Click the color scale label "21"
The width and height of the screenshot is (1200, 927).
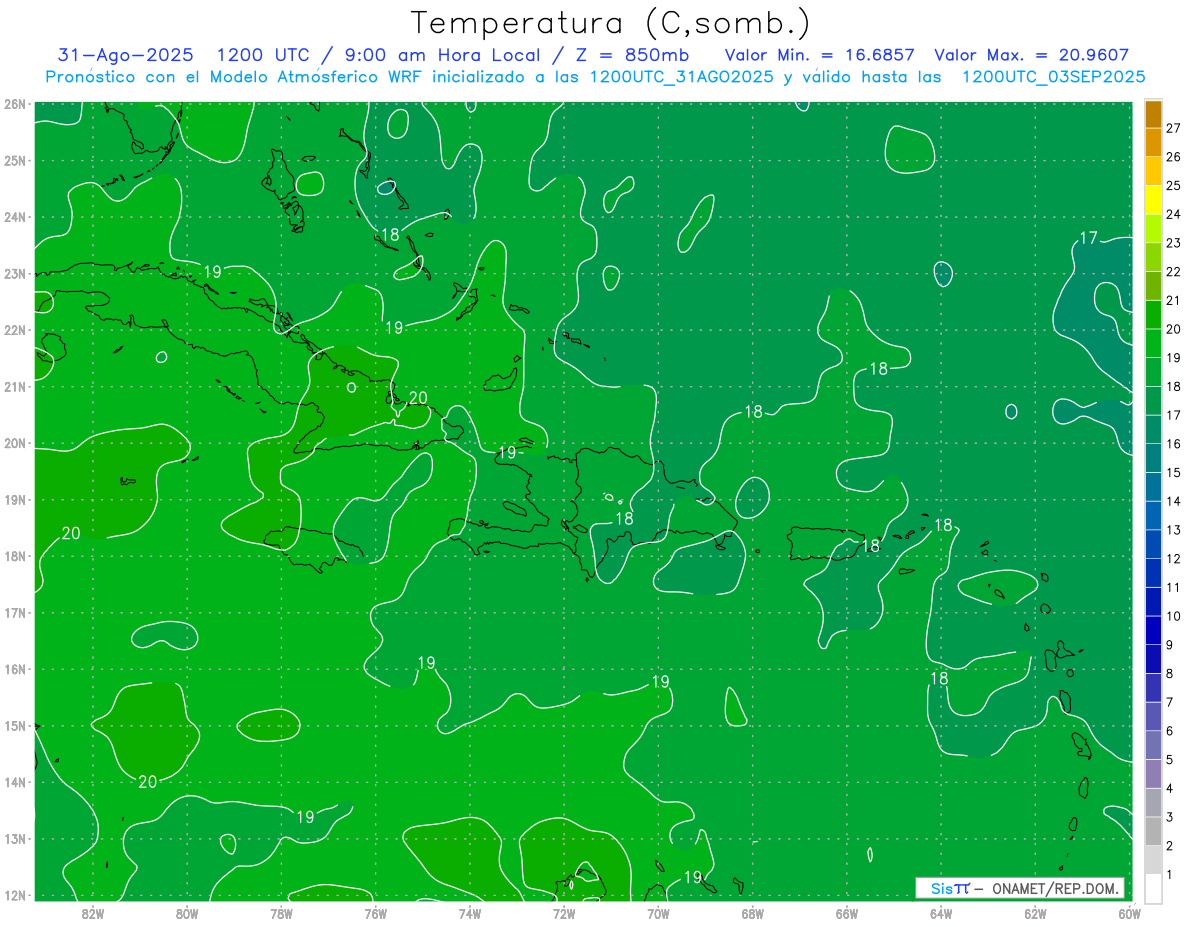(x=1174, y=300)
